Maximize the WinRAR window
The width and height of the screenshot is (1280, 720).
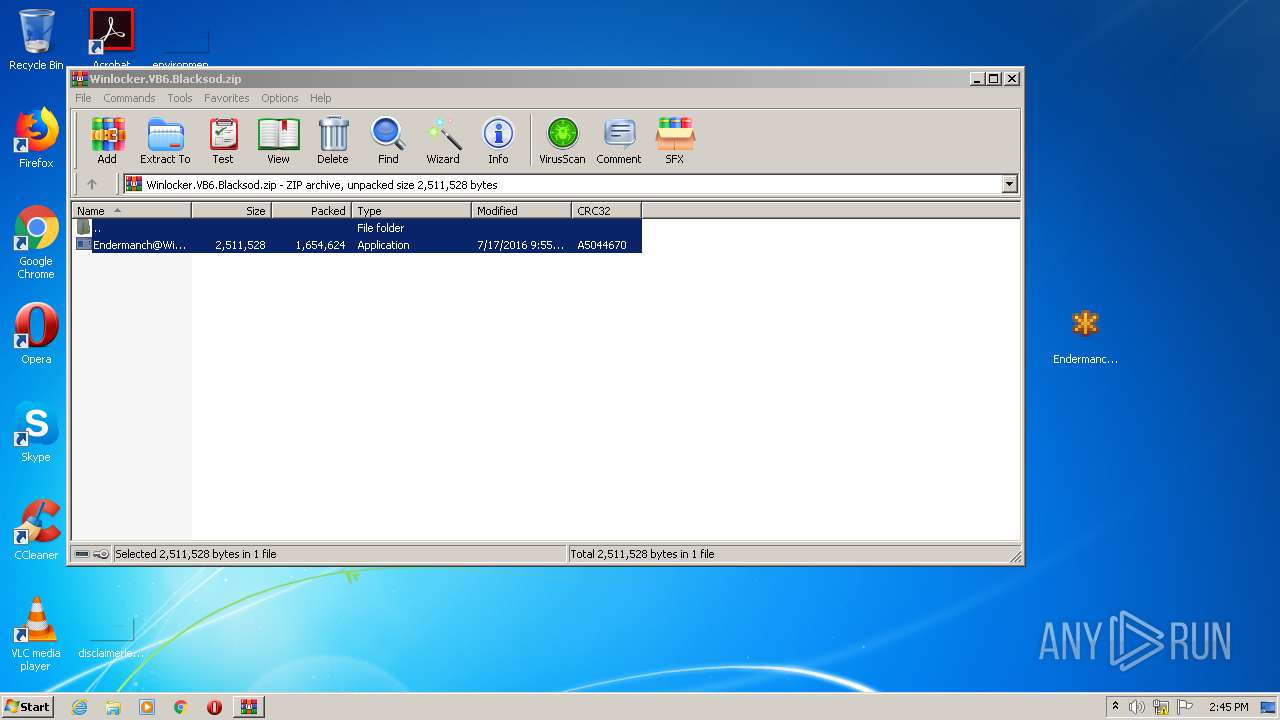tap(993, 78)
